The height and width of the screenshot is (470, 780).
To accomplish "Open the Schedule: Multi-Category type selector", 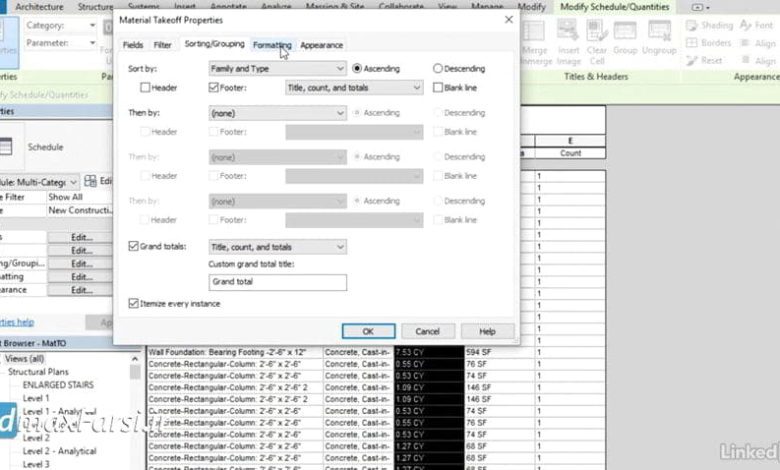I will (x=39, y=182).
